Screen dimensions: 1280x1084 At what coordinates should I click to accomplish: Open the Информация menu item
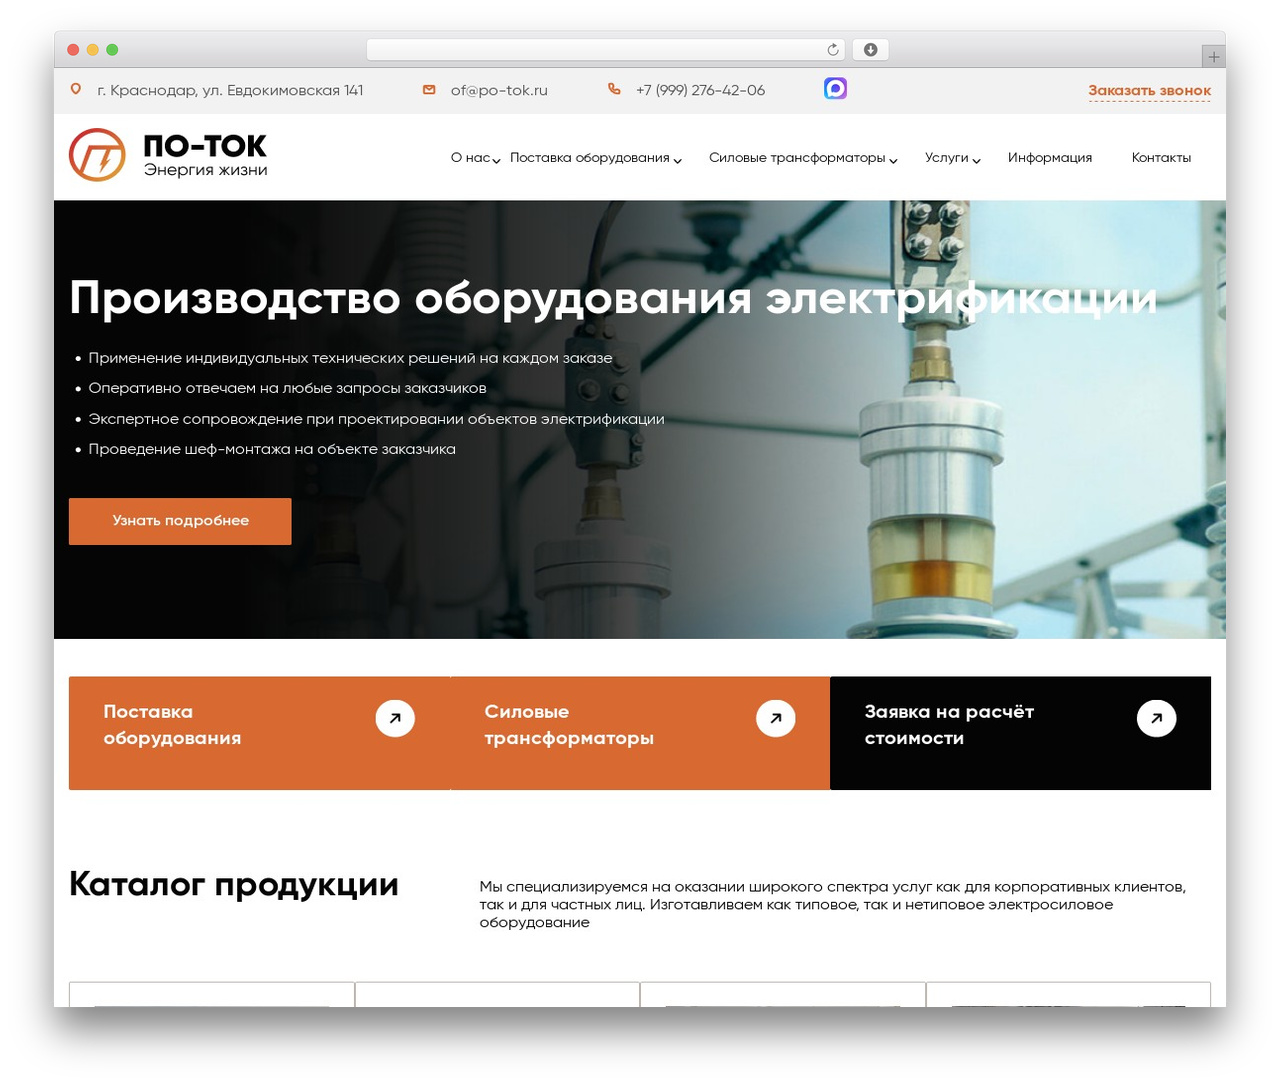(1050, 158)
